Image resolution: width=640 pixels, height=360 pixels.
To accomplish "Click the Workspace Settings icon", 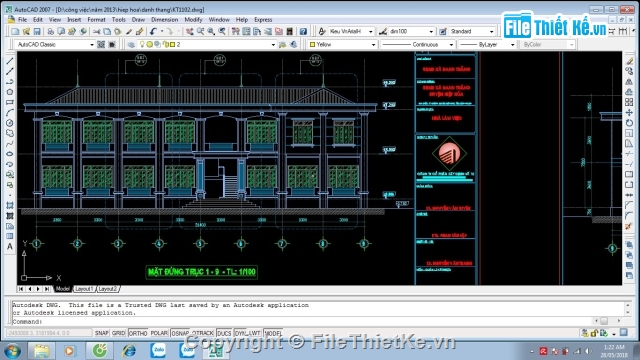I will [x=101, y=44].
